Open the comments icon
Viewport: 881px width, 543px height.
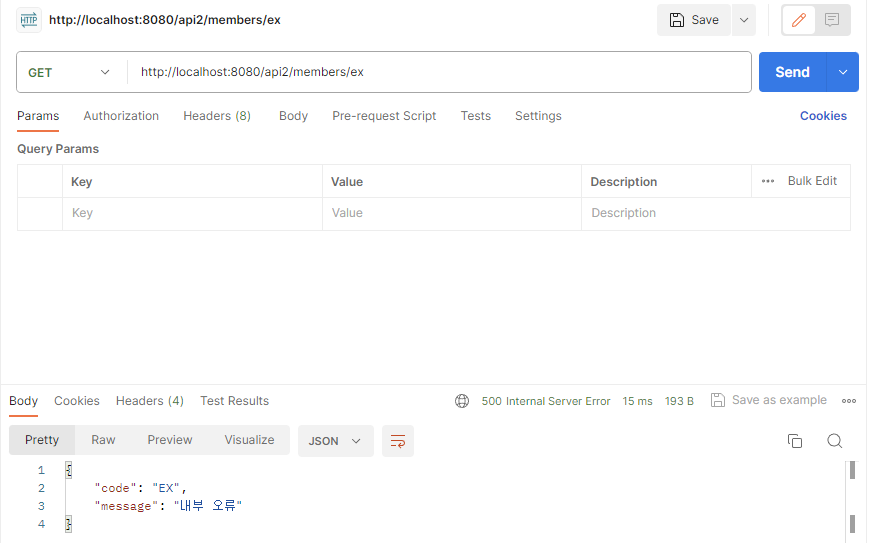[832, 20]
